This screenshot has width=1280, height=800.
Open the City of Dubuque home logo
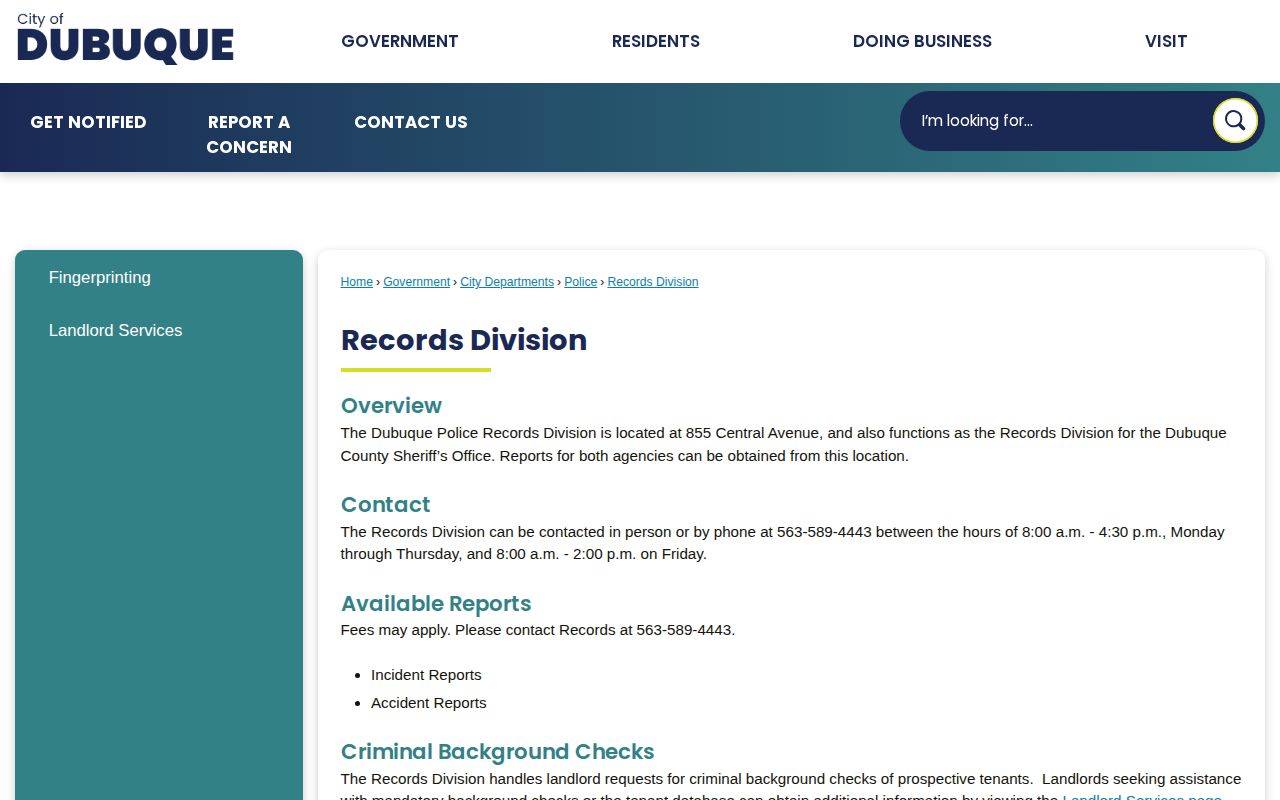pos(125,39)
